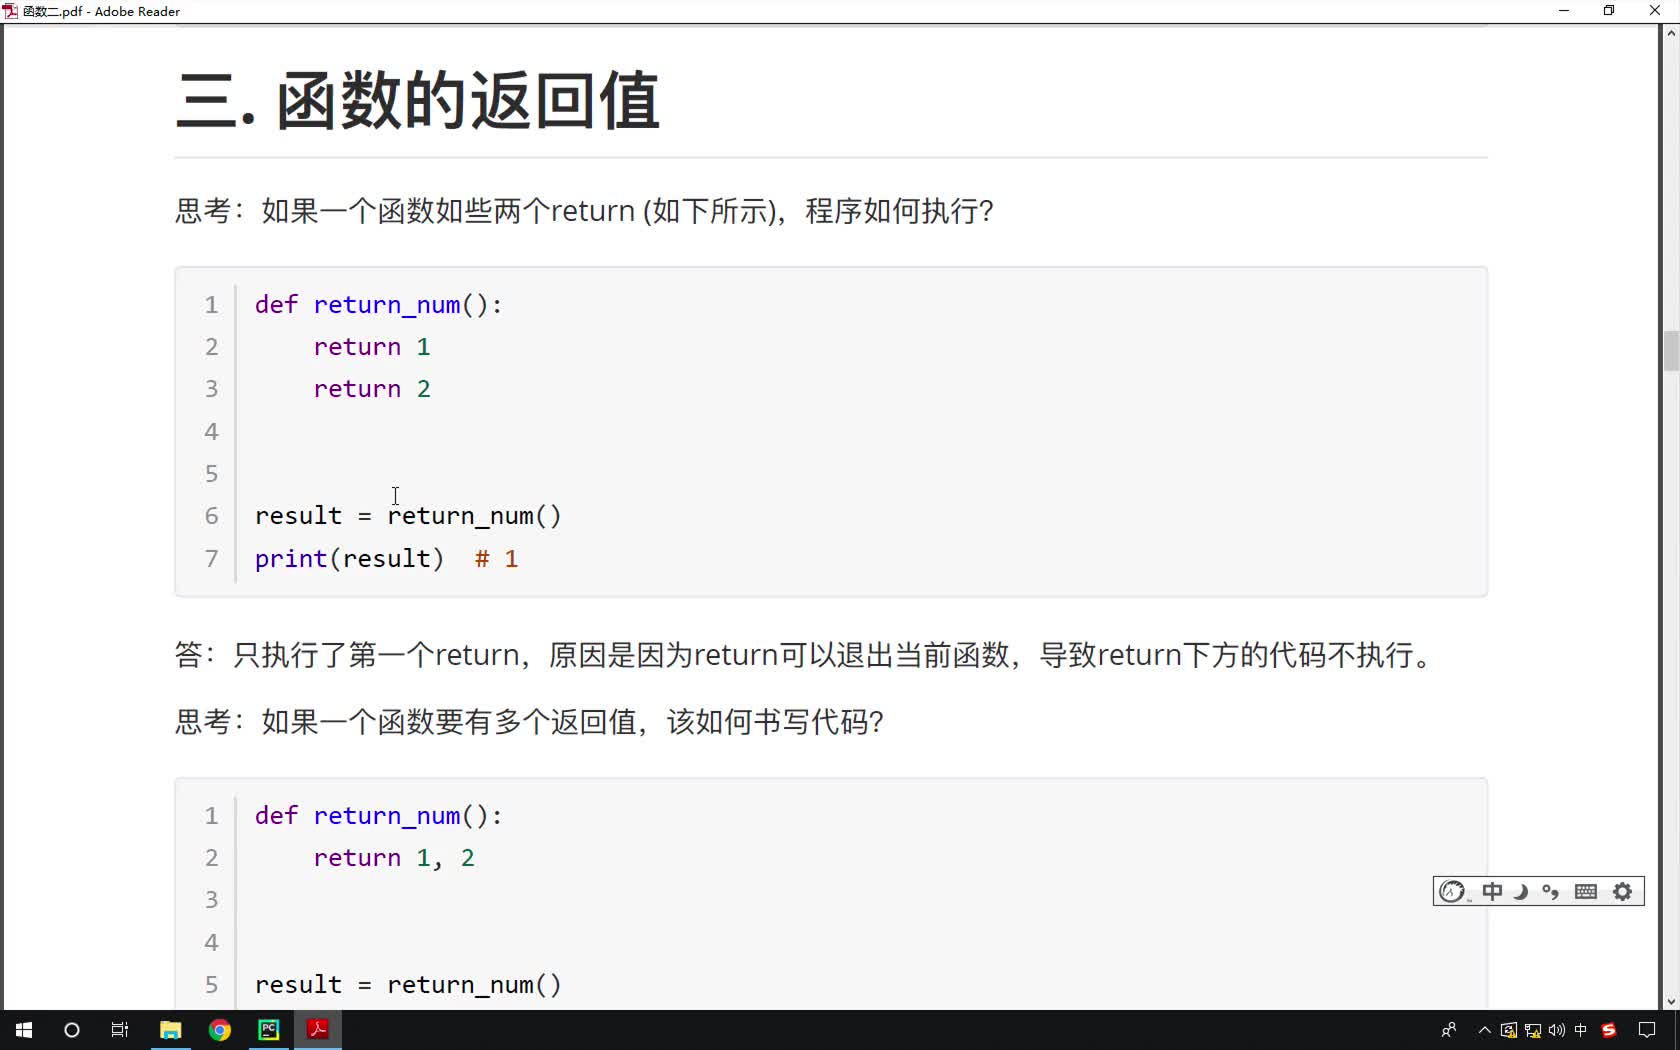Click the vertical scrollbar thumb
Screen dimensions: 1680x1050
tap(1671, 351)
